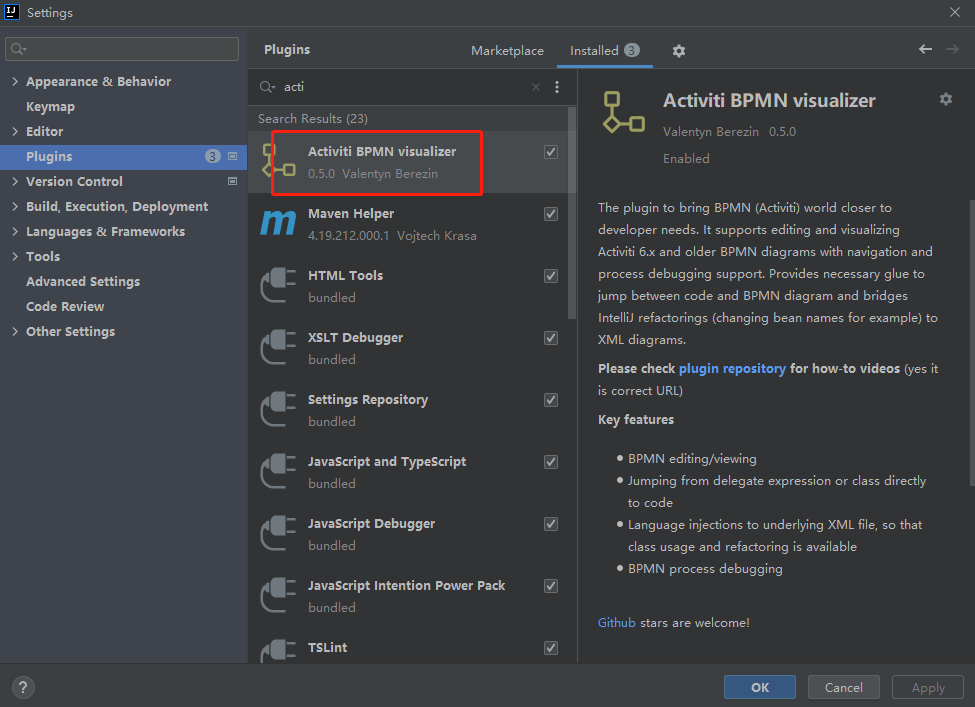Expand the Version Control node

click(15, 182)
